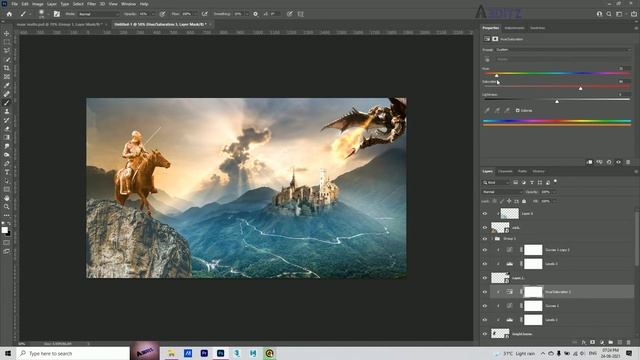This screenshot has width=640, height=360.
Task: Click the search icon at top right
Action: click(609, 14)
